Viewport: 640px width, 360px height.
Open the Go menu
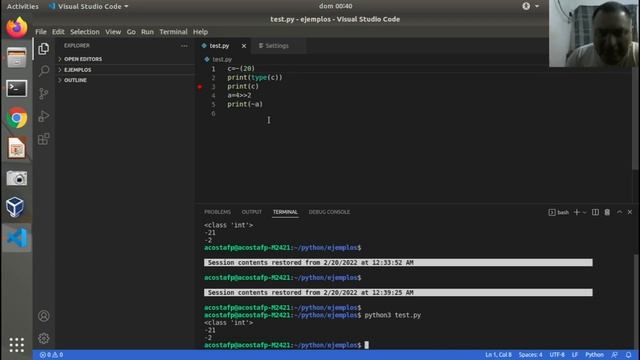click(131, 32)
